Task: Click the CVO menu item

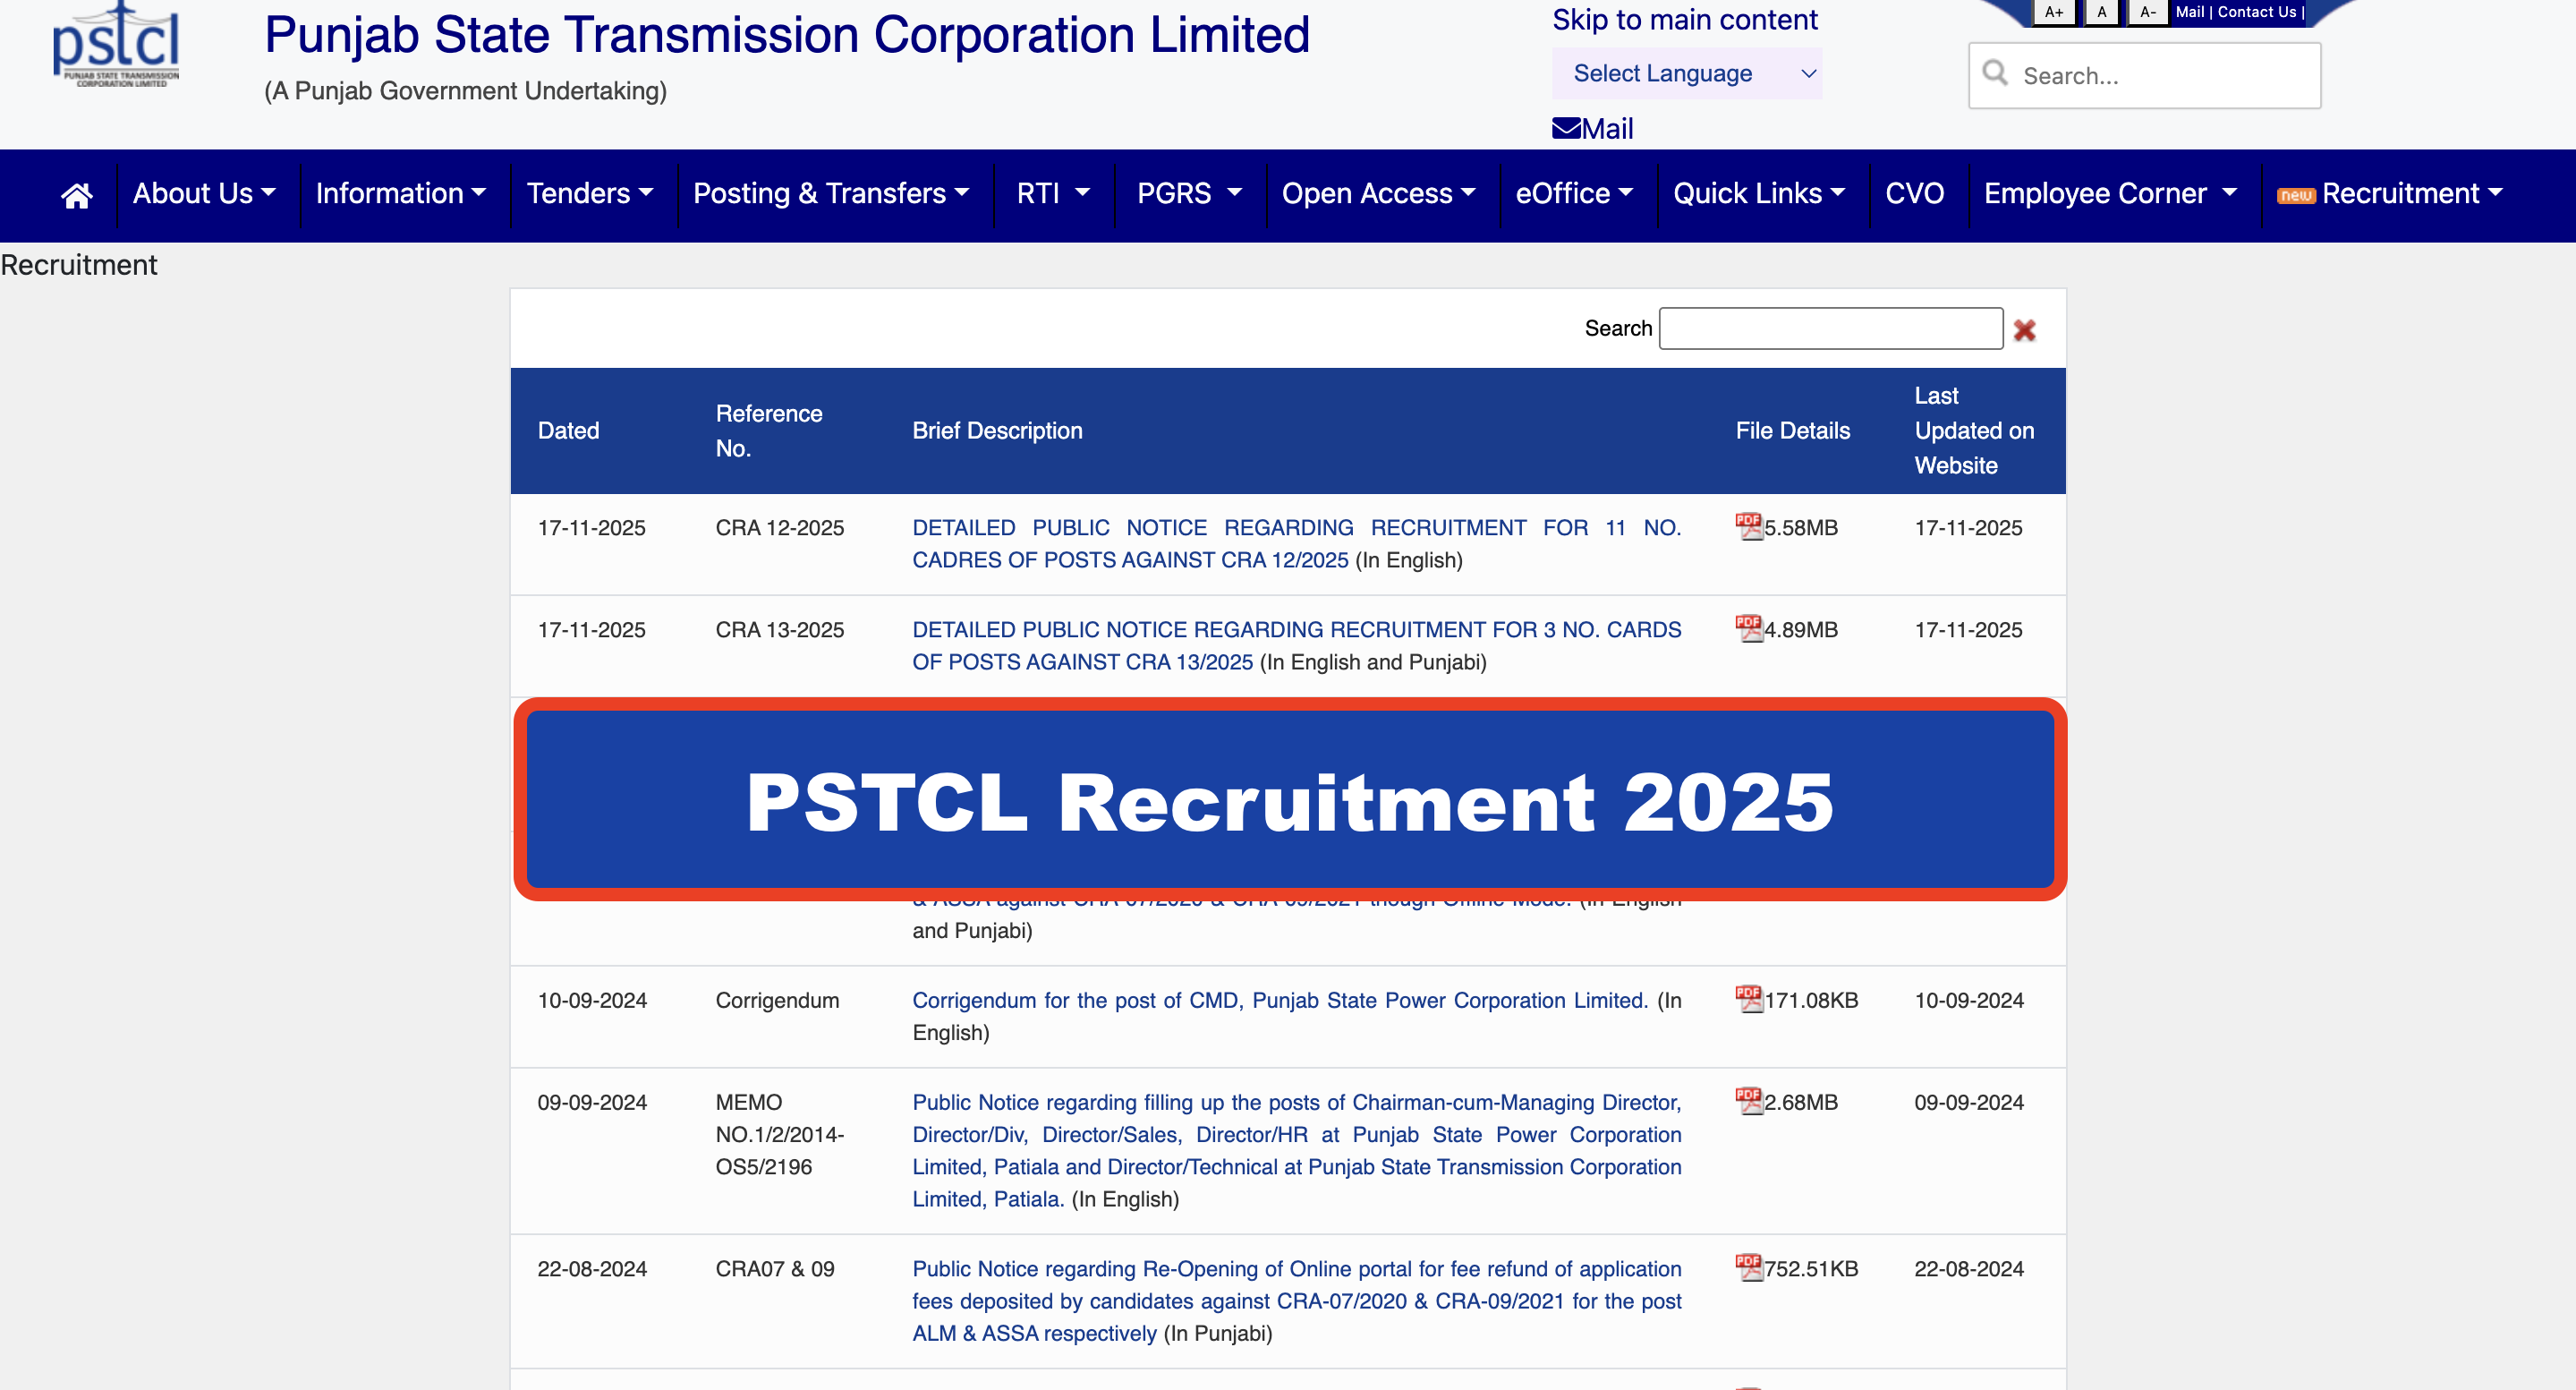Action: (1914, 193)
